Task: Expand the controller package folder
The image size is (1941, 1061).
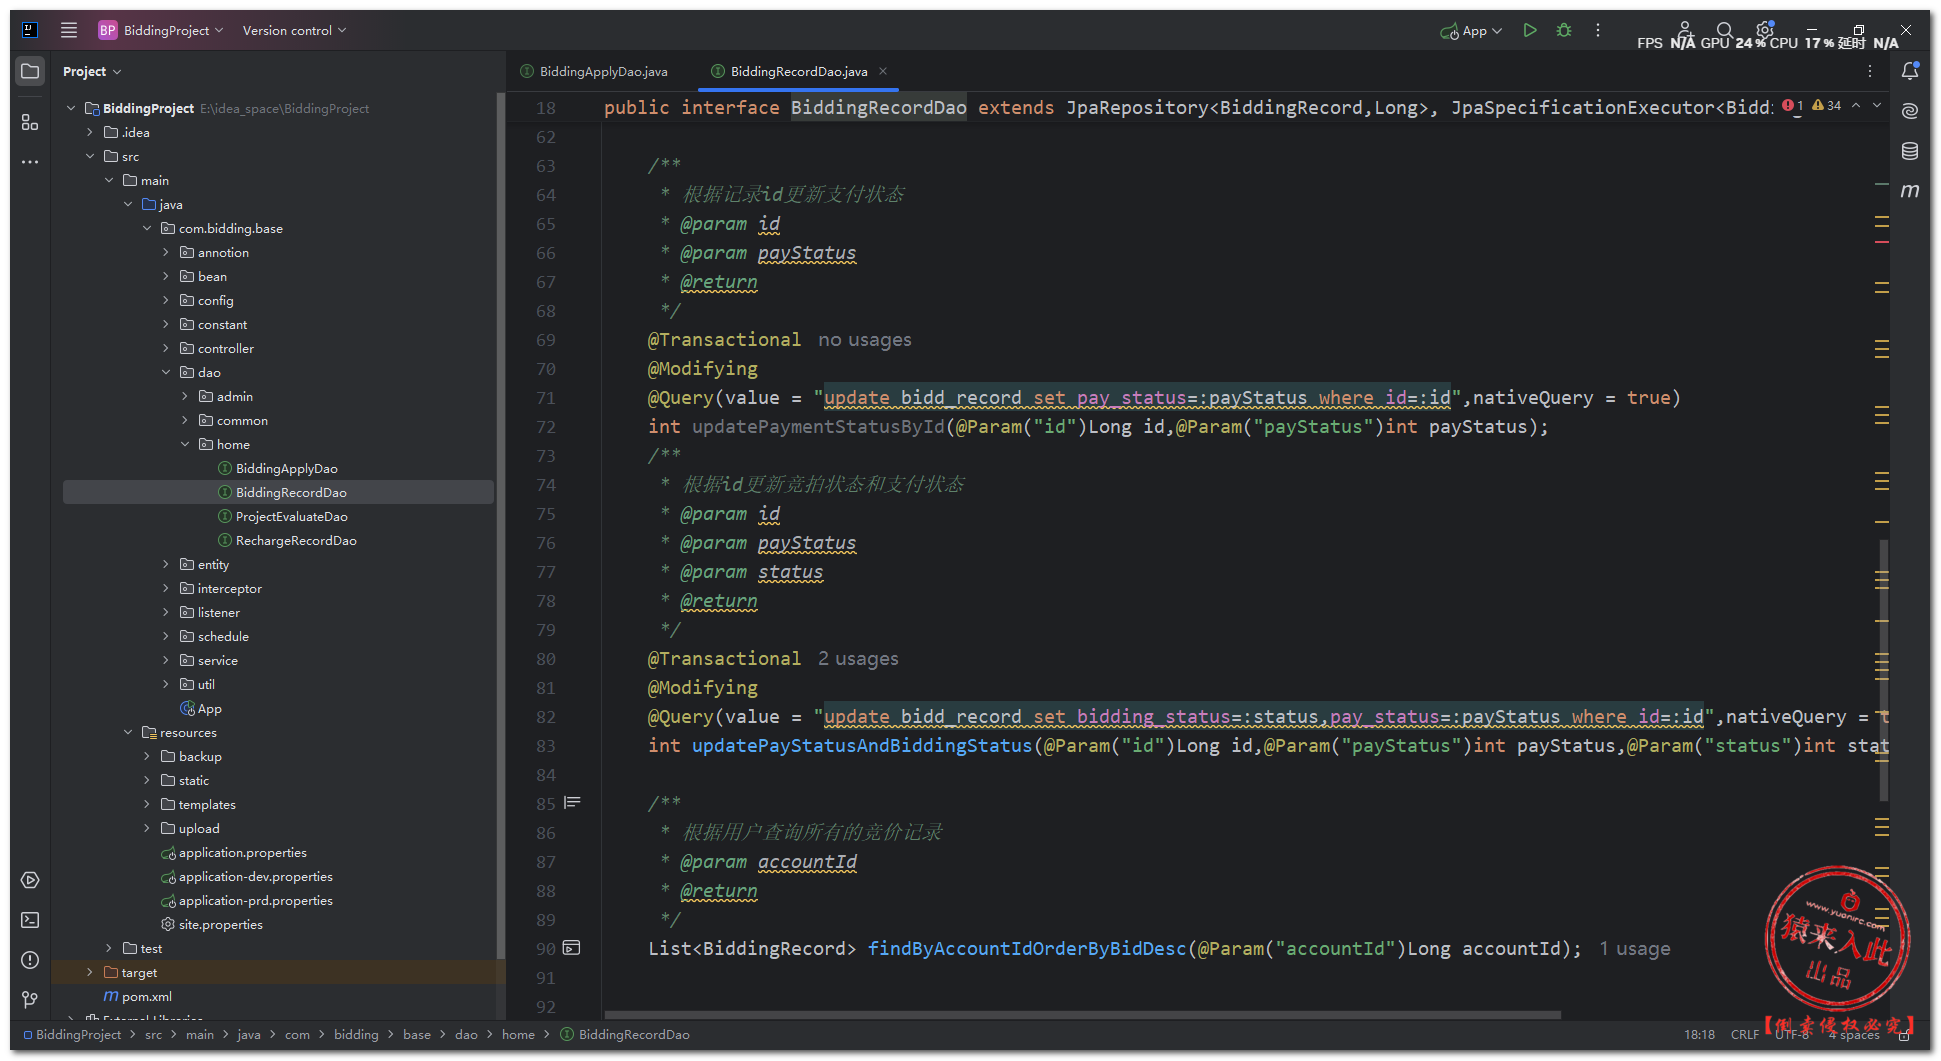Action: point(166,349)
